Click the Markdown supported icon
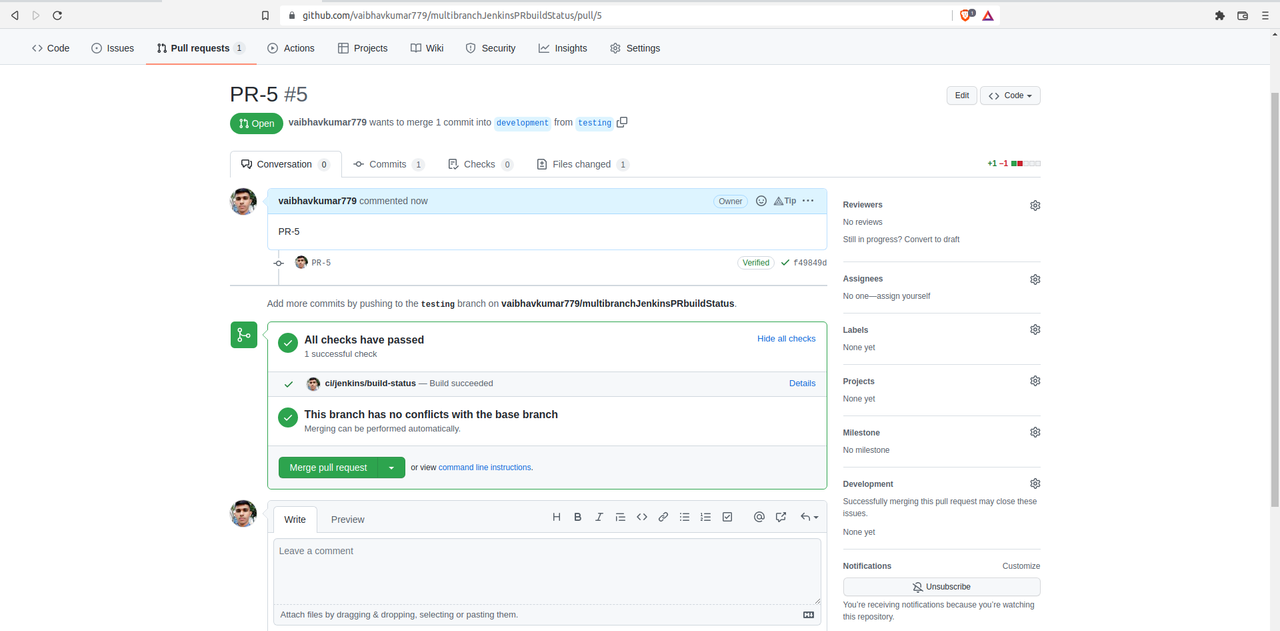 pyautogui.click(x=809, y=615)
